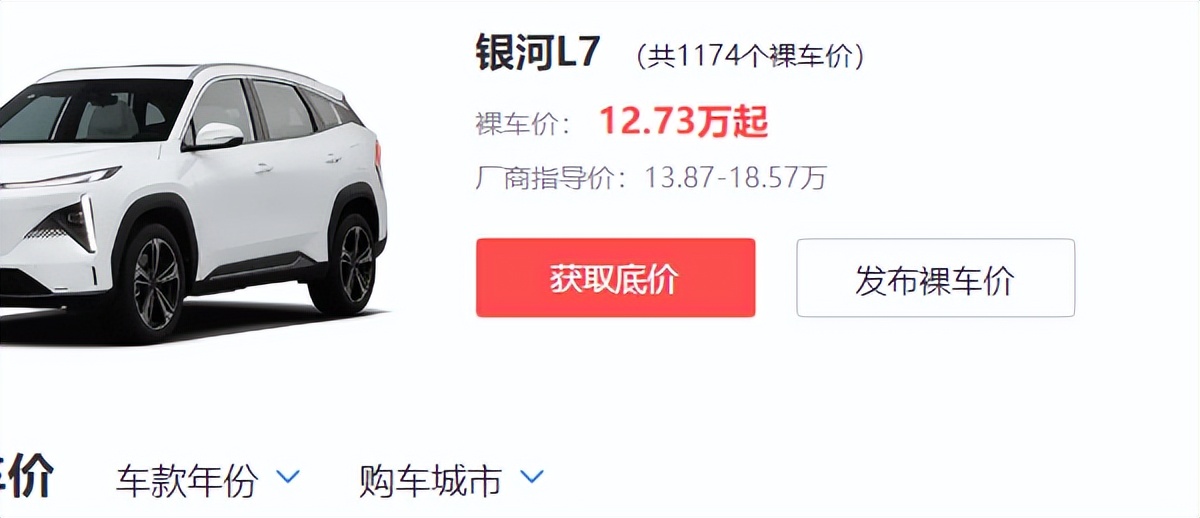The image size is (1200, 518).
Task: Click the red 获取底价 button
Action: 615,278
